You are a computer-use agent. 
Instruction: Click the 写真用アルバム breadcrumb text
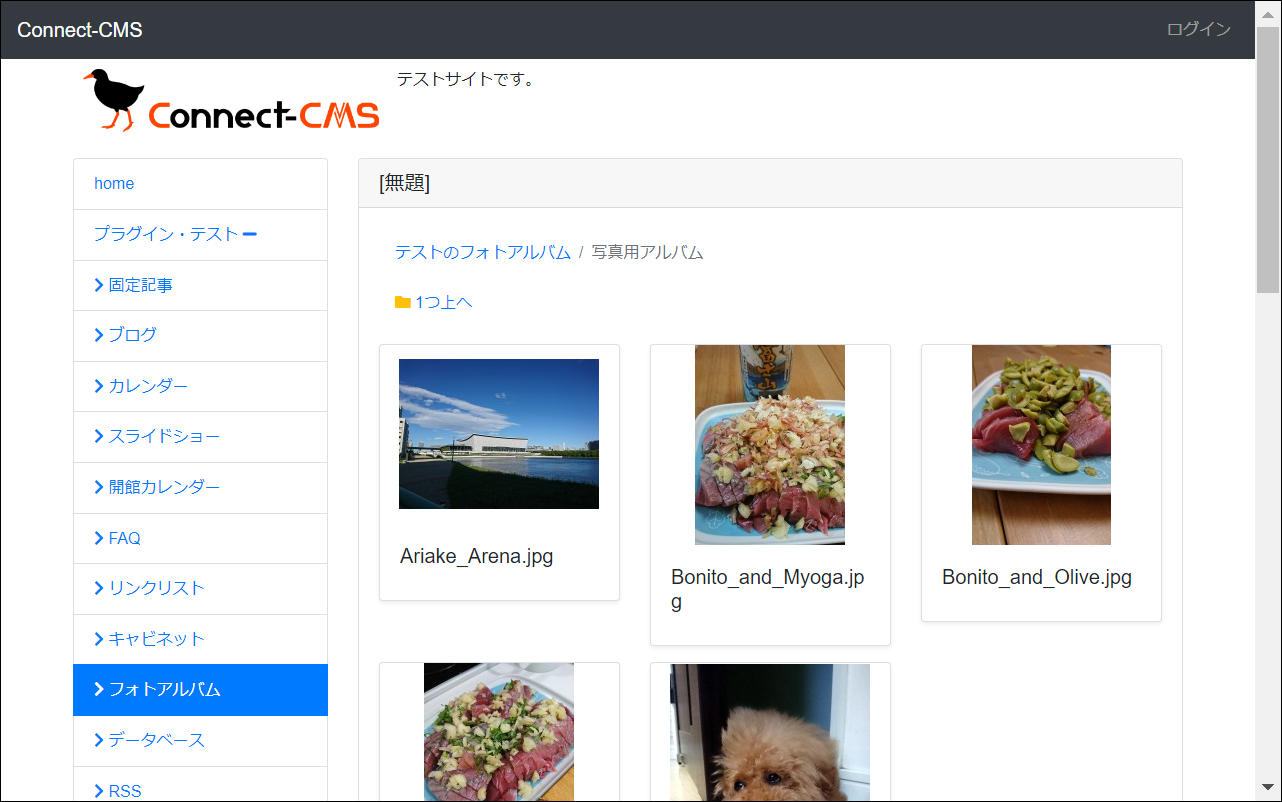(648, 252)
